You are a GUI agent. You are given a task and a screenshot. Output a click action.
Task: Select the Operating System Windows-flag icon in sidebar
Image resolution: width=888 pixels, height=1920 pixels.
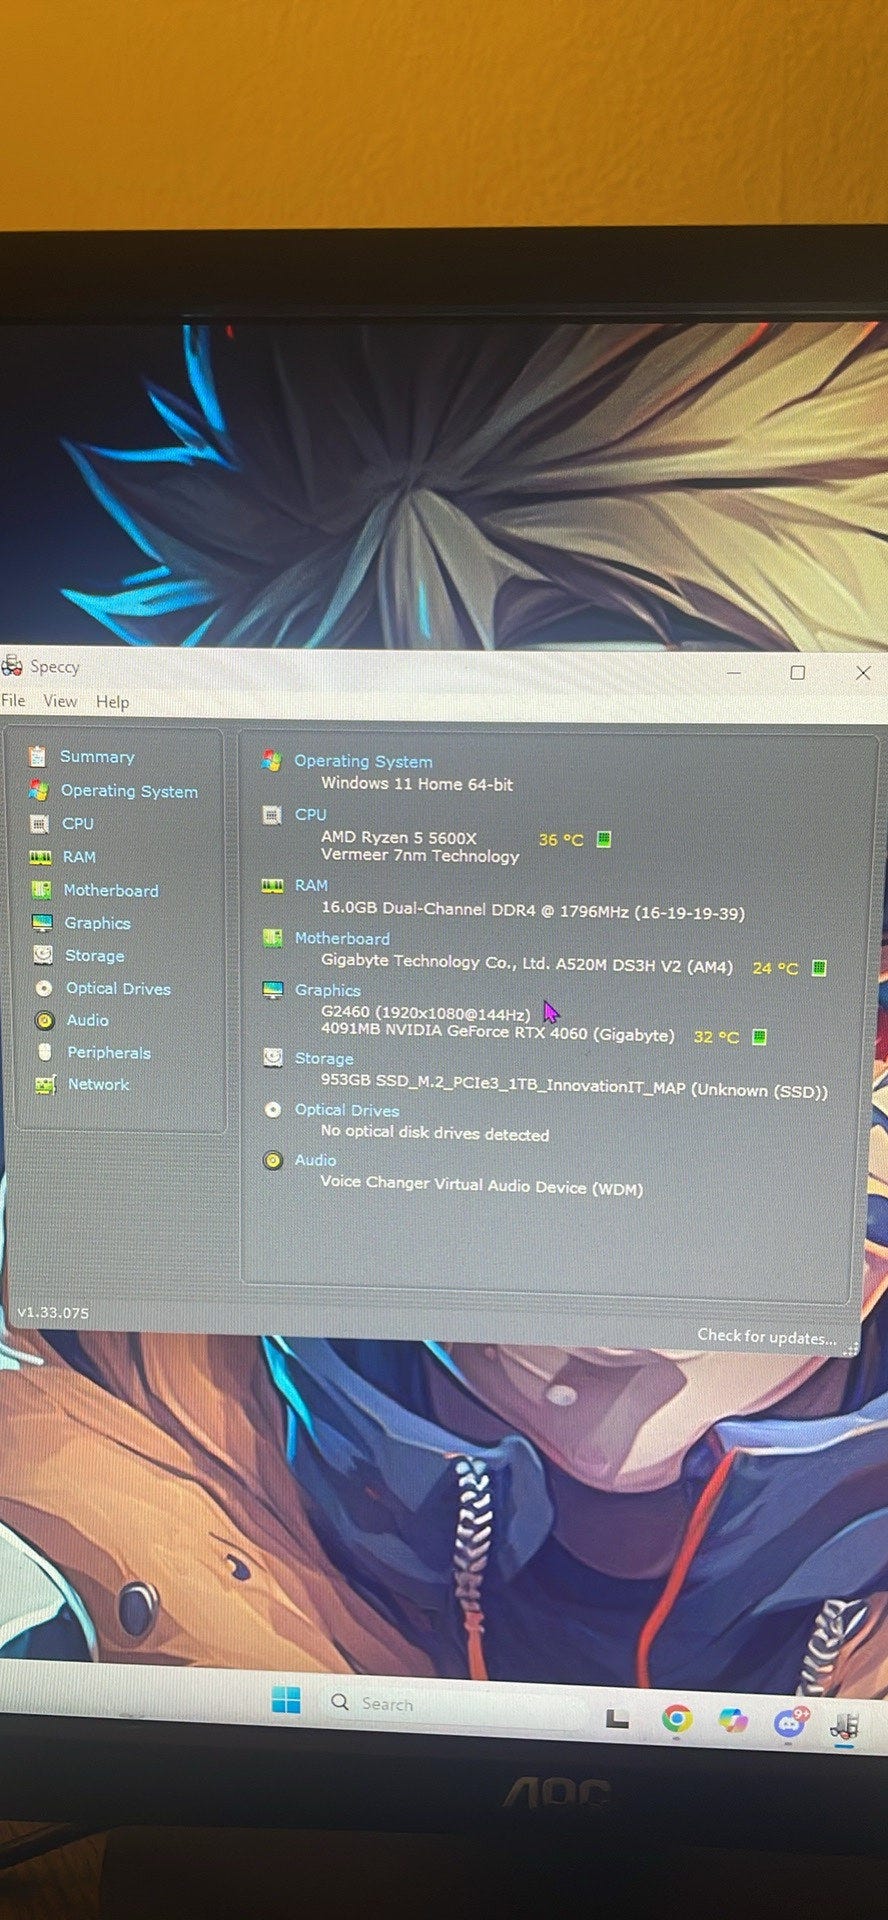pos(38,790)
